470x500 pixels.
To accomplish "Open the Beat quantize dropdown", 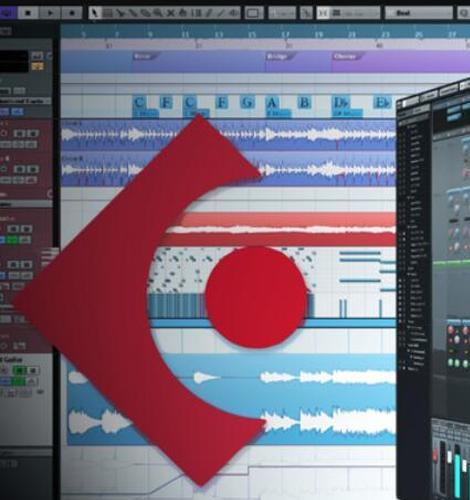I will (x=419, y=13).
